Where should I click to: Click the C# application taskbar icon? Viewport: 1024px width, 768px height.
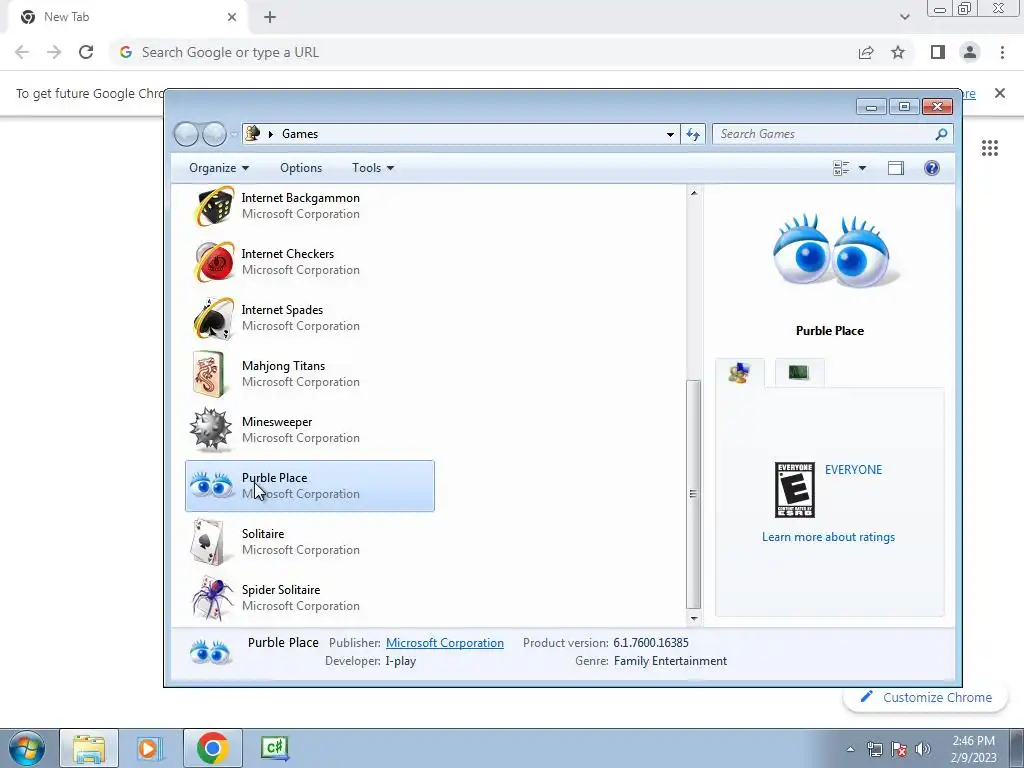(x=274, y=748)
